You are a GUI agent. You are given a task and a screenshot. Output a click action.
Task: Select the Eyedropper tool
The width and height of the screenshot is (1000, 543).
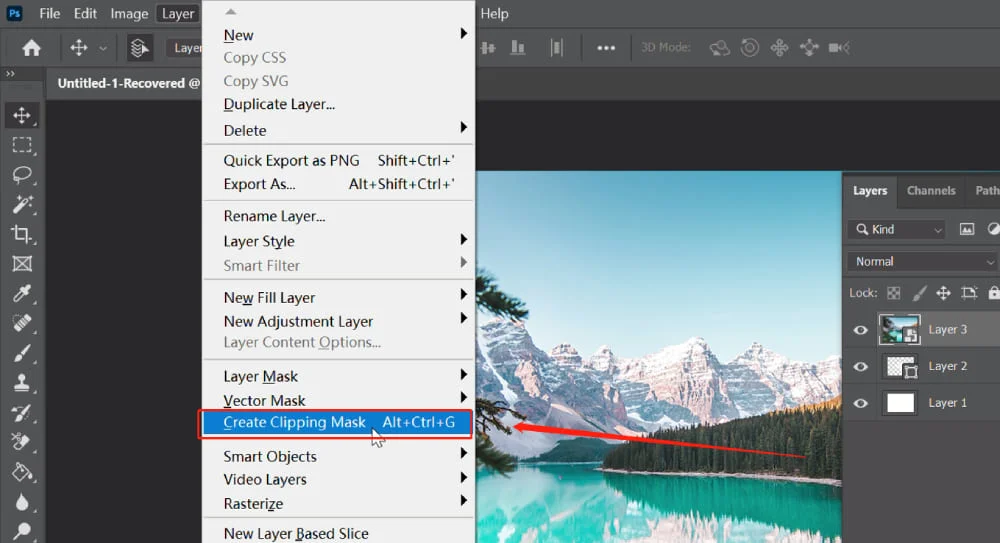click(22, 294)
